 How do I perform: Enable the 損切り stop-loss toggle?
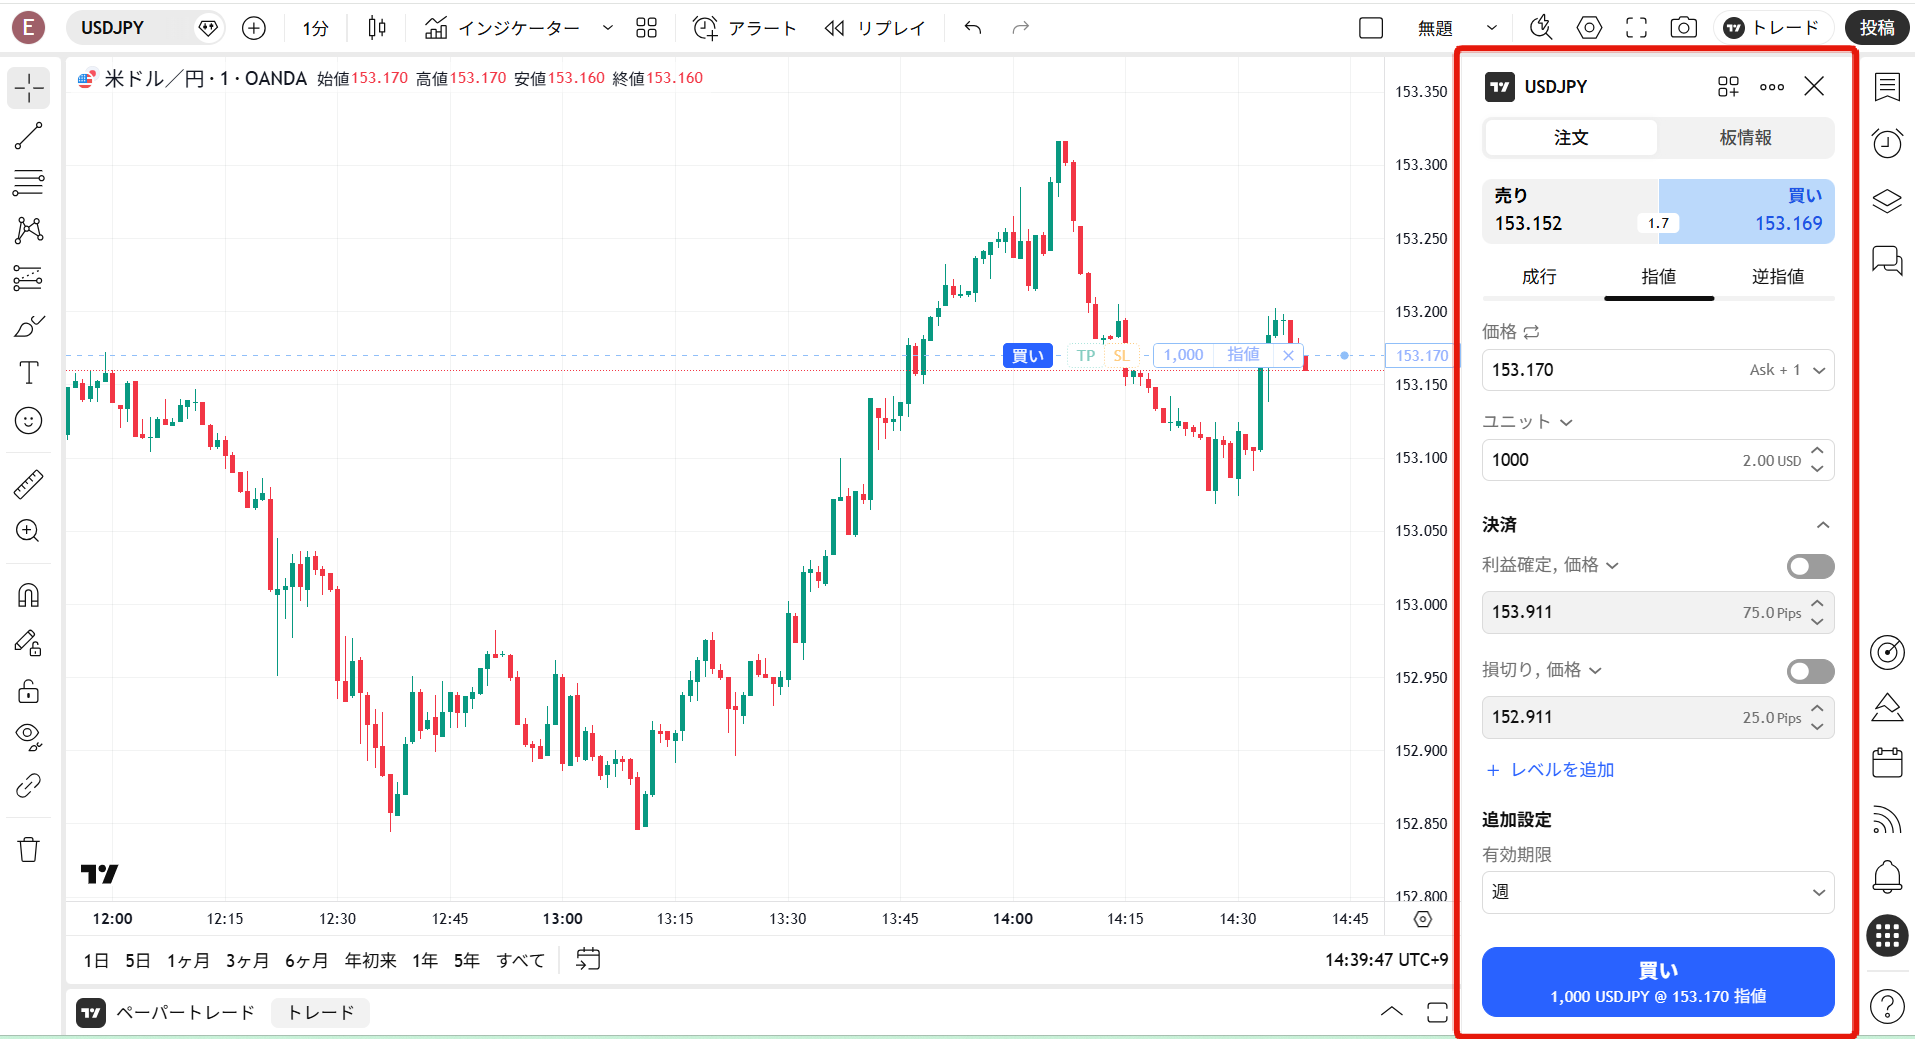pyautogui.click(x=1809, y=670)
